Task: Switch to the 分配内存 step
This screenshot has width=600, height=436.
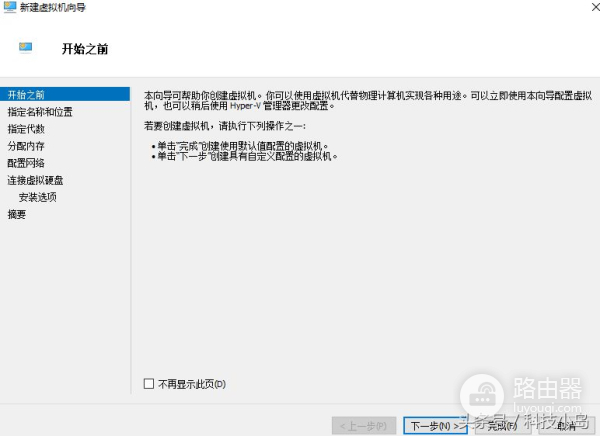Action: coord(26,146)
